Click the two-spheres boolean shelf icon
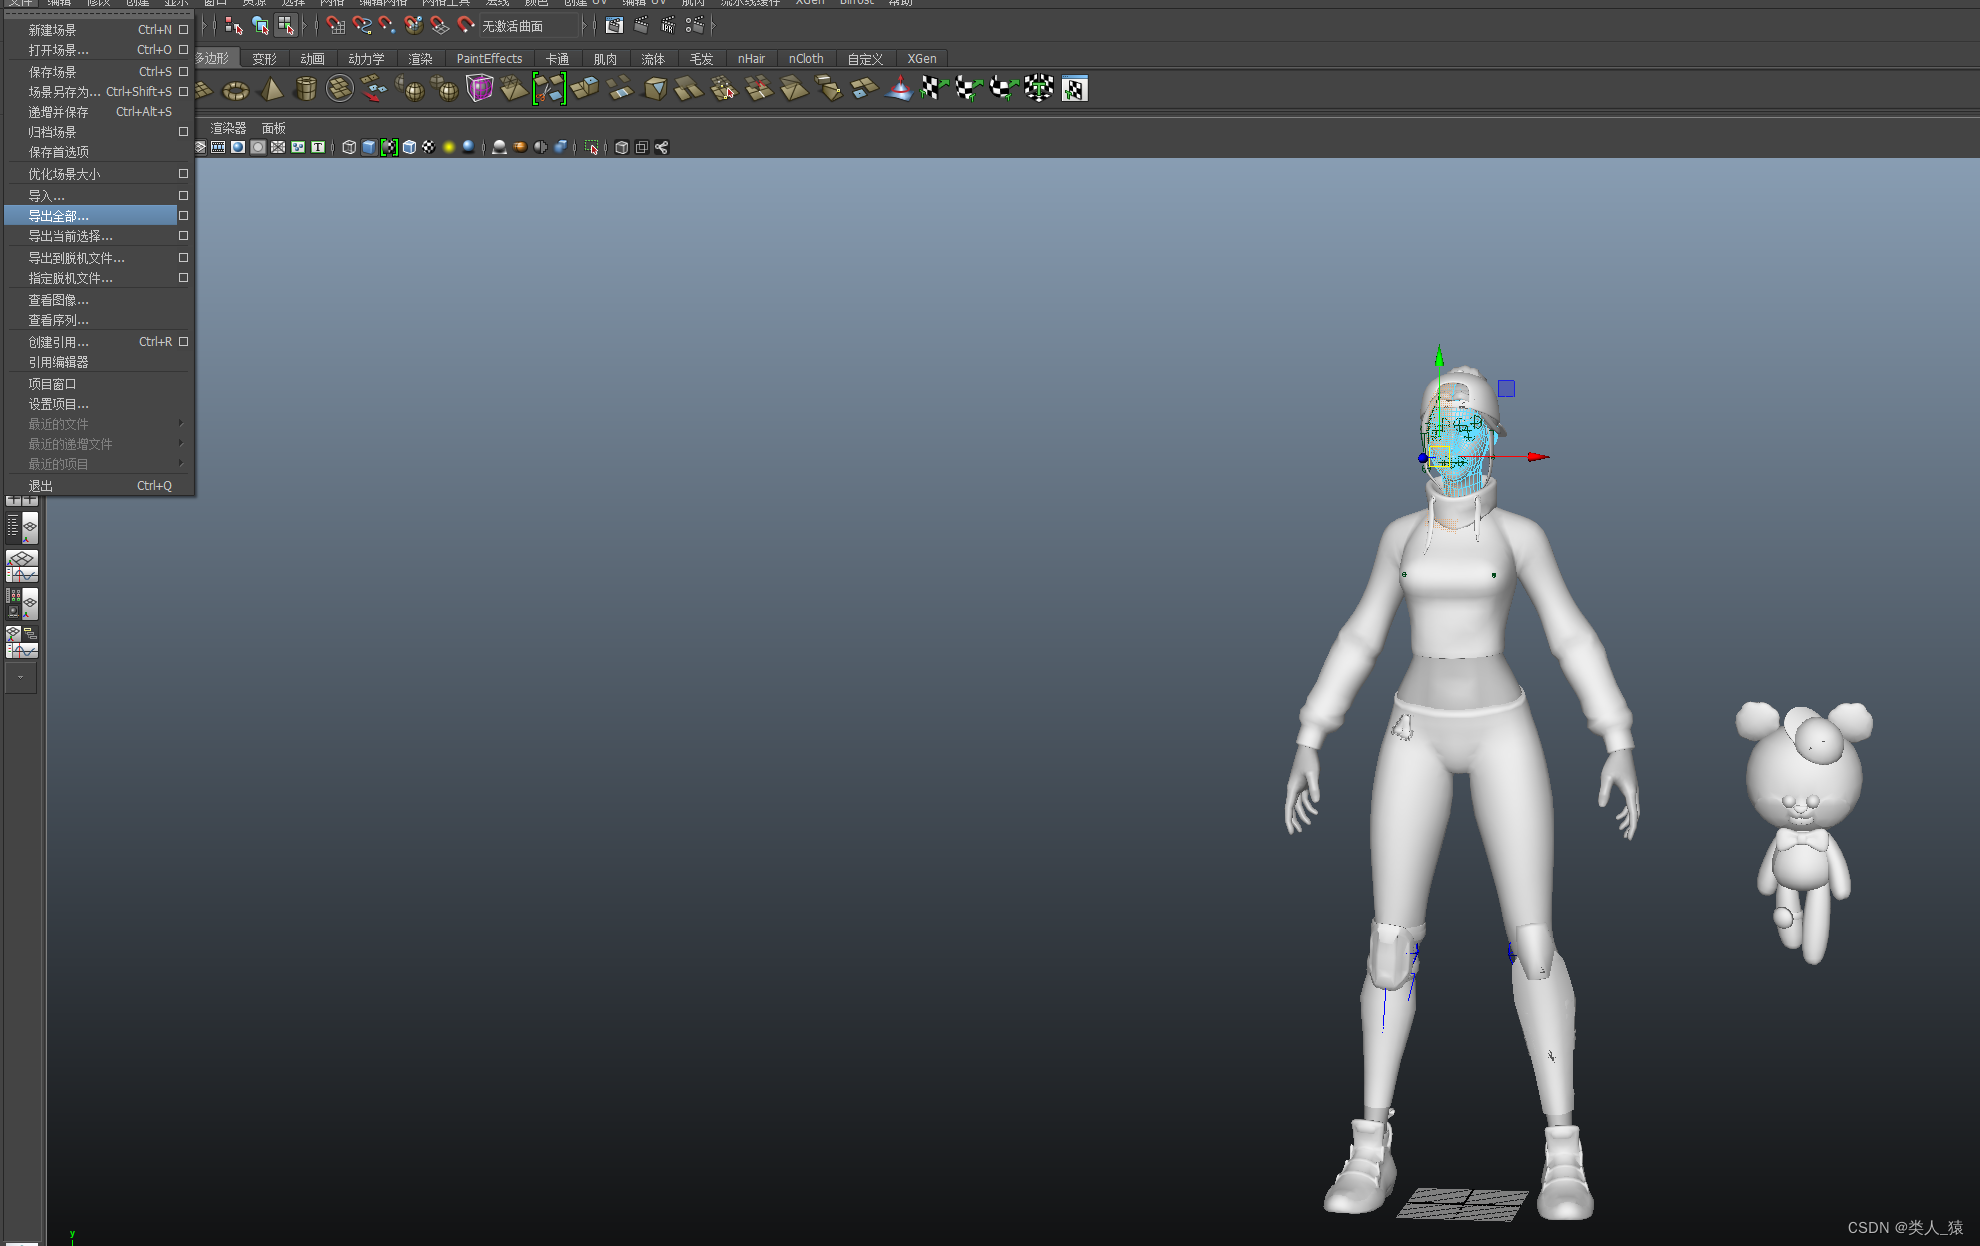The height and width of the screenshot is (1246, 1980). pyautogui.click(x=446, y=90)
